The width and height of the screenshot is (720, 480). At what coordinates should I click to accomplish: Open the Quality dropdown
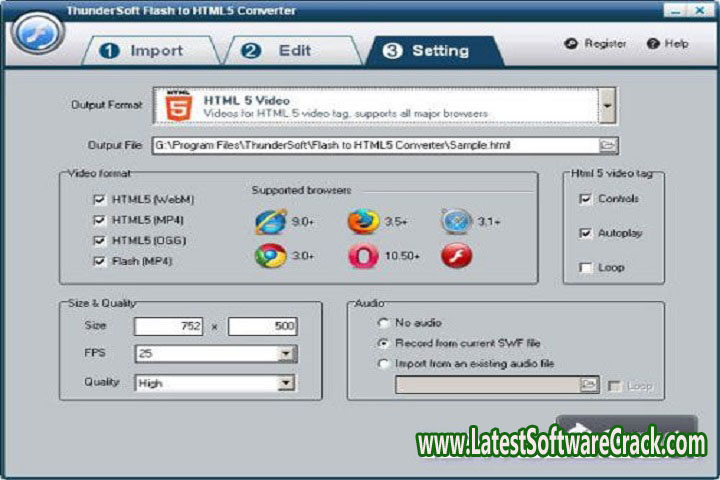287,383
